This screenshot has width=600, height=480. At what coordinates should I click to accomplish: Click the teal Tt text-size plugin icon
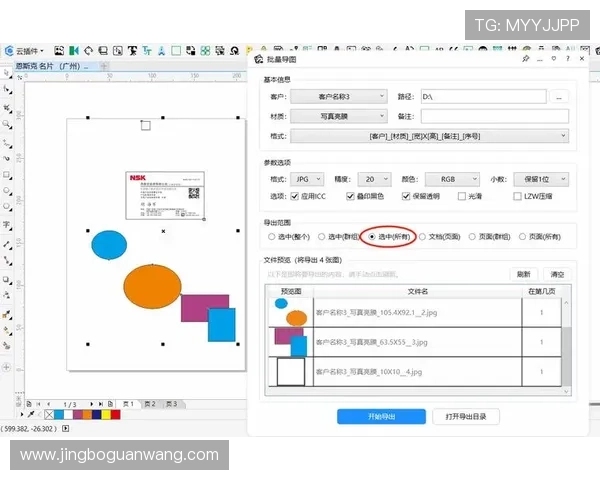(x=147, y=51)
